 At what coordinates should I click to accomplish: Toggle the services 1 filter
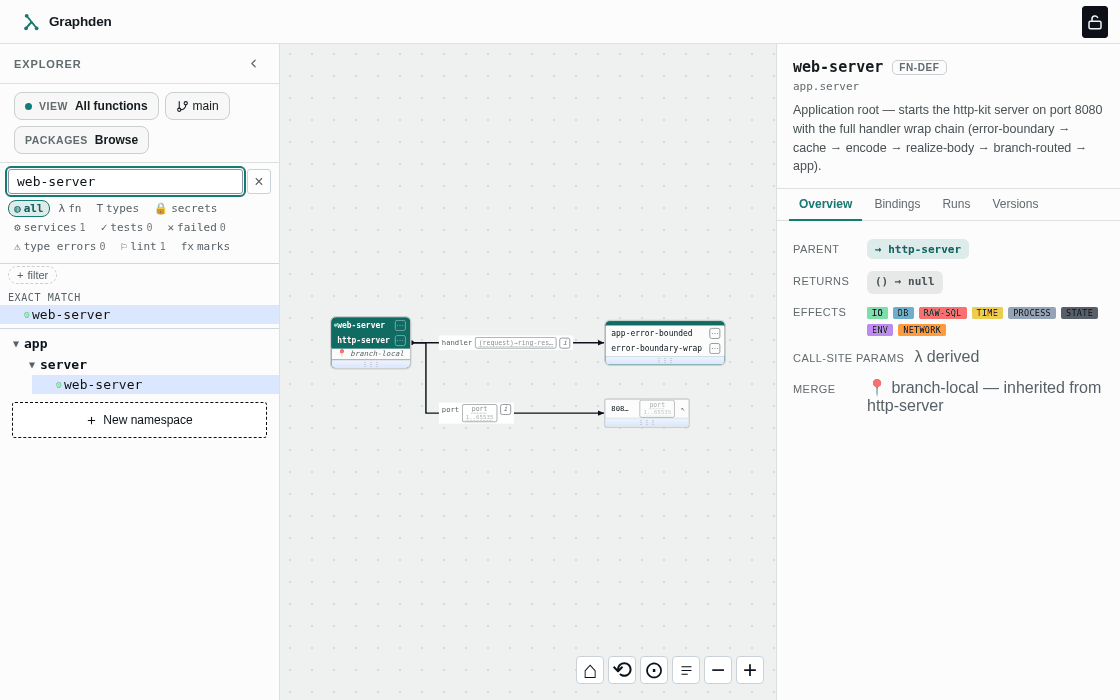[49, 227]
